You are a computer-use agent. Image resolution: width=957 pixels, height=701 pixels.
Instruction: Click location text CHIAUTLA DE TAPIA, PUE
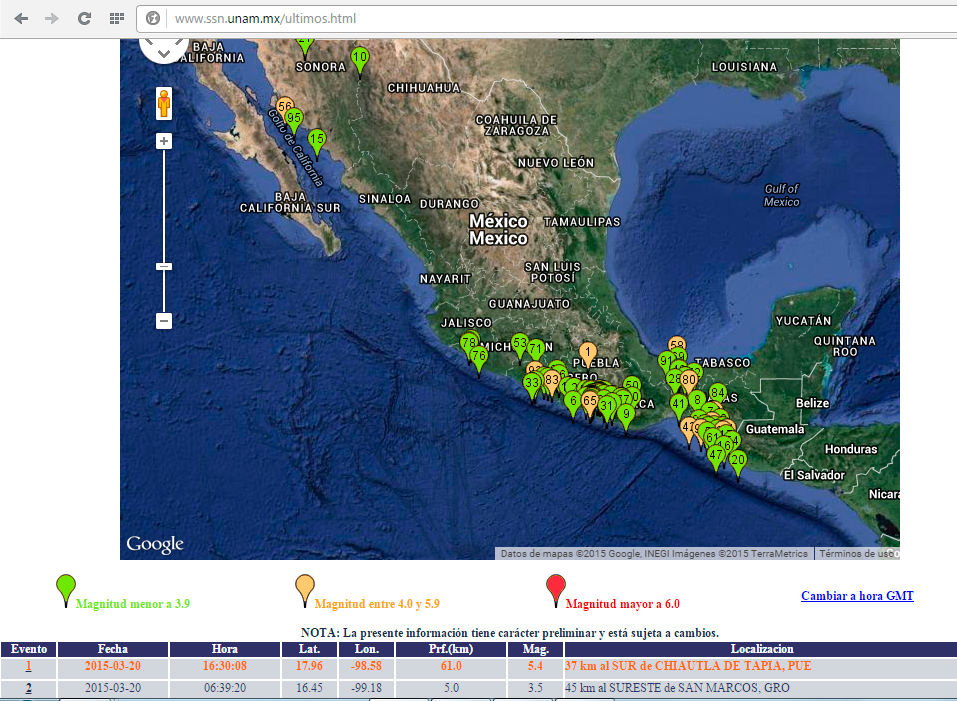733,666
